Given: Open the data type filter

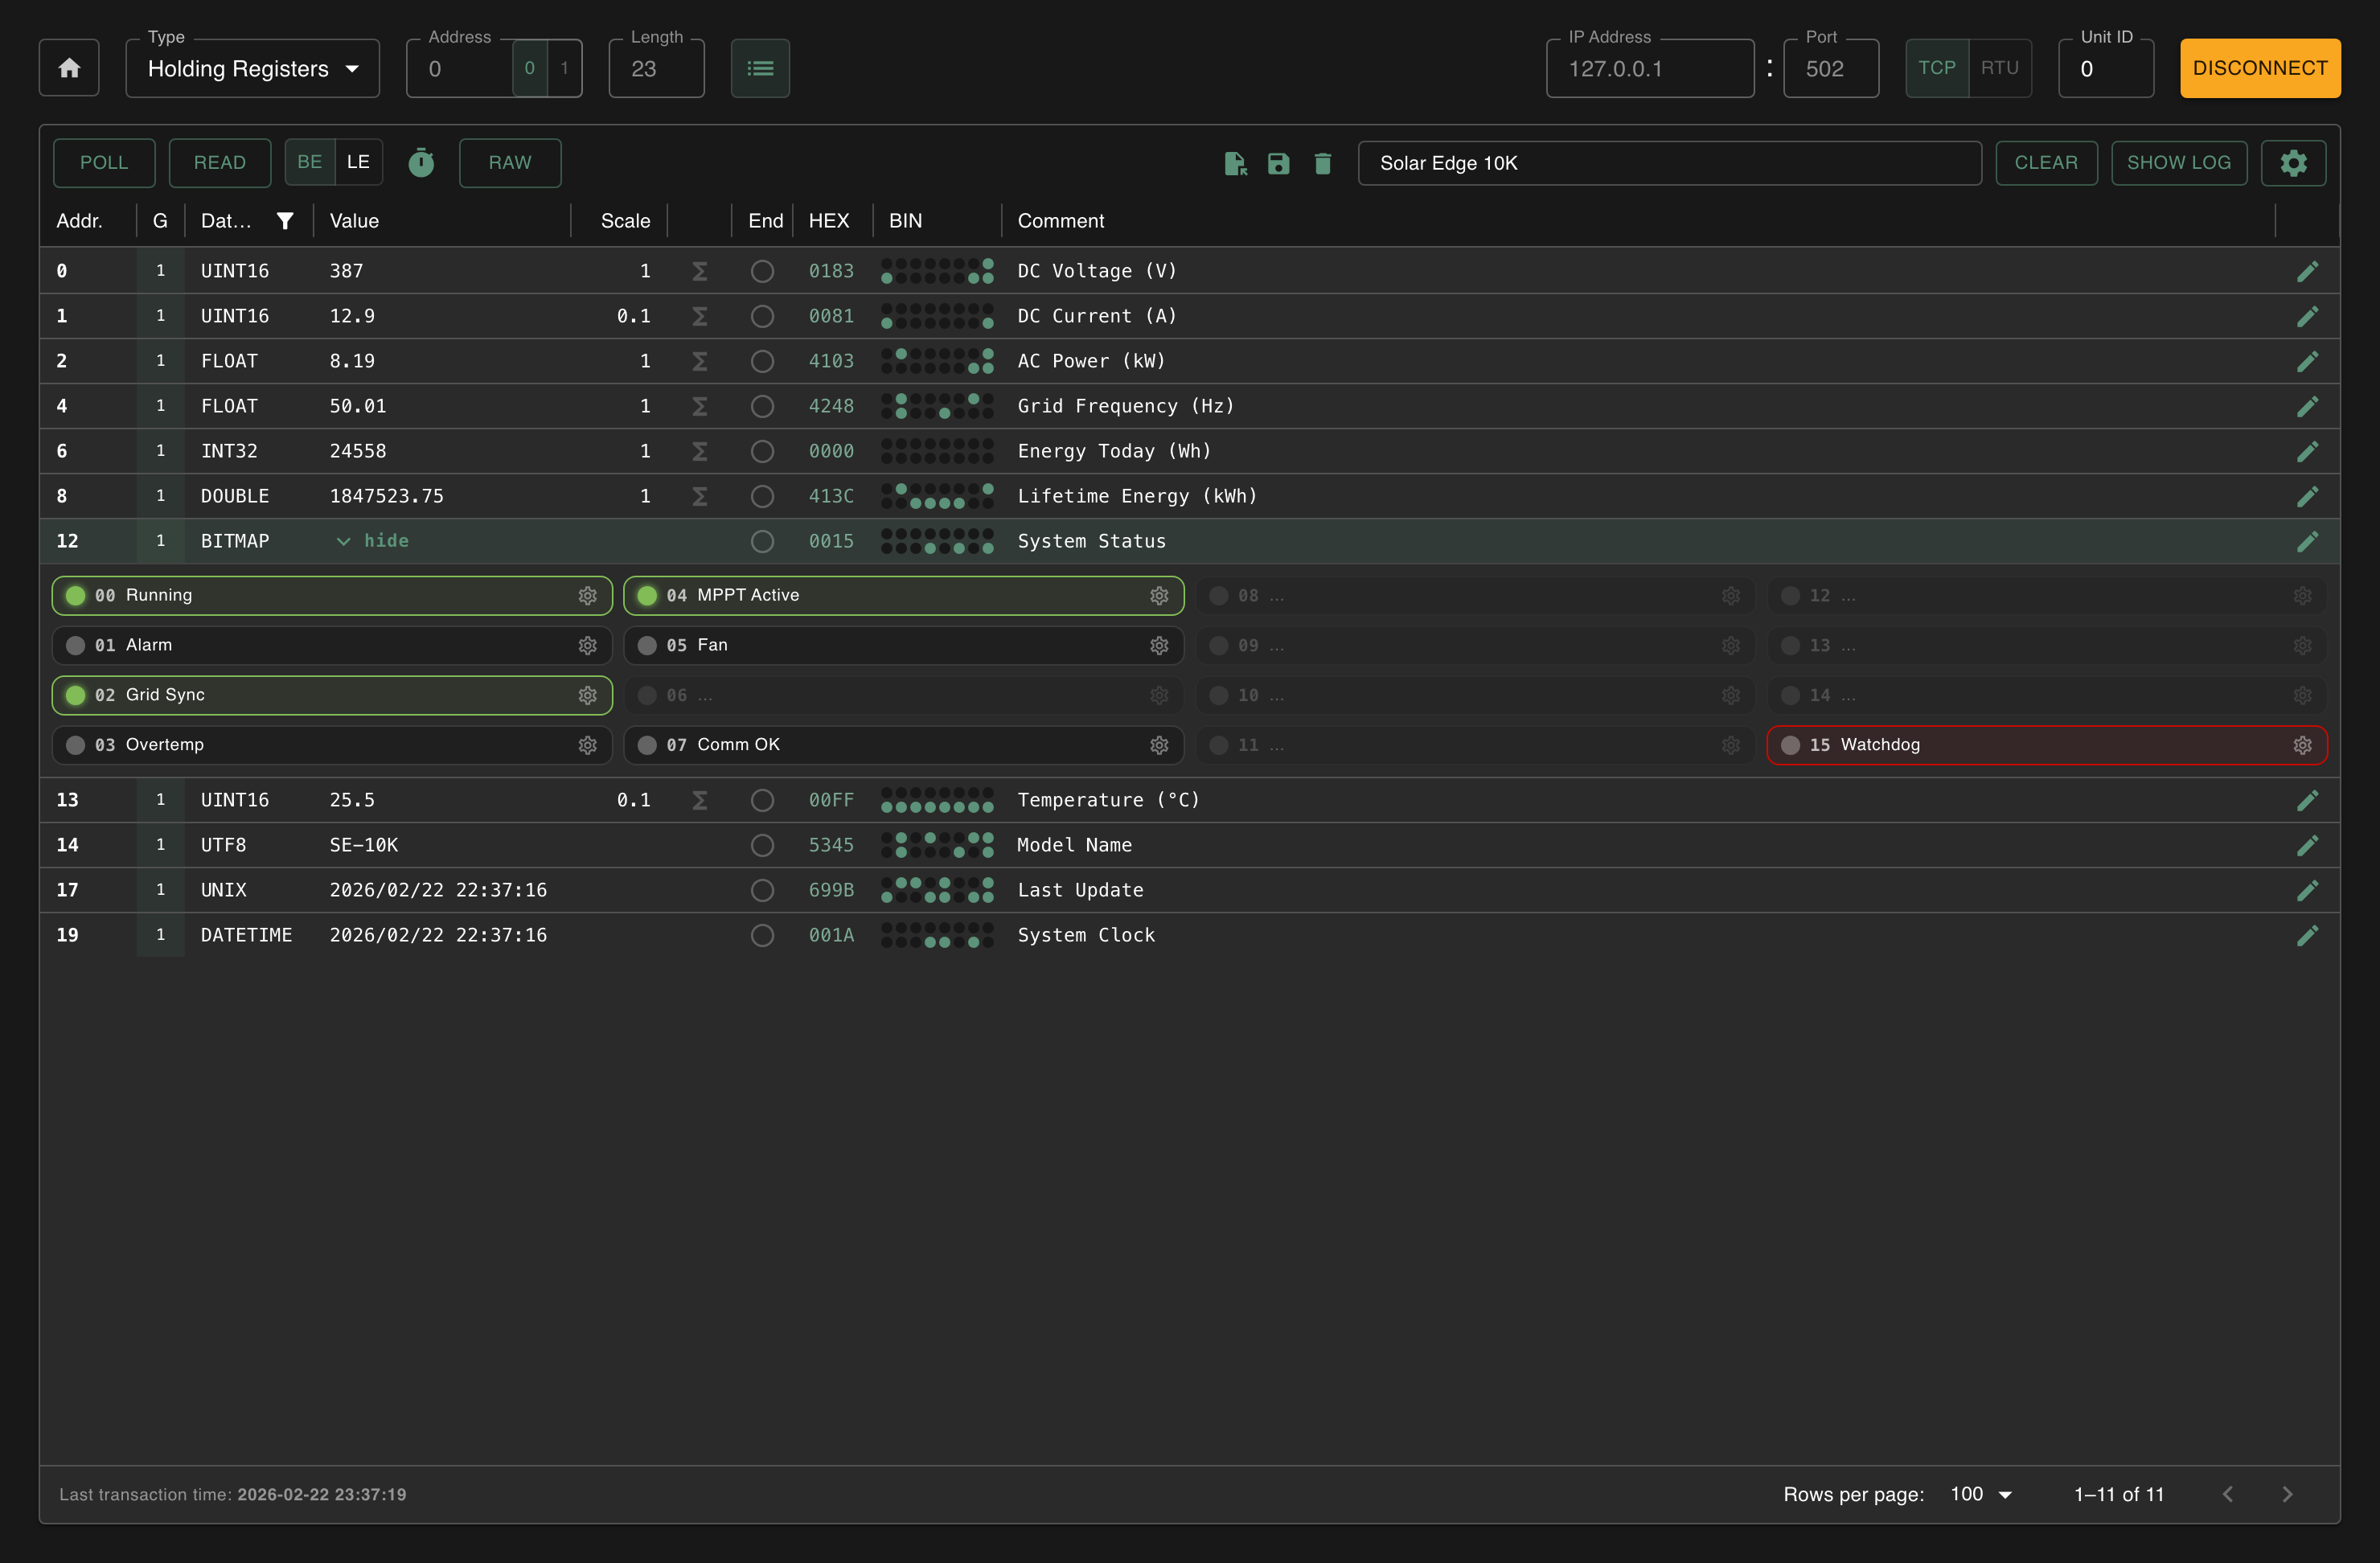Looking at the screenshot, I should pyautogui.click(x=285, y=220).
